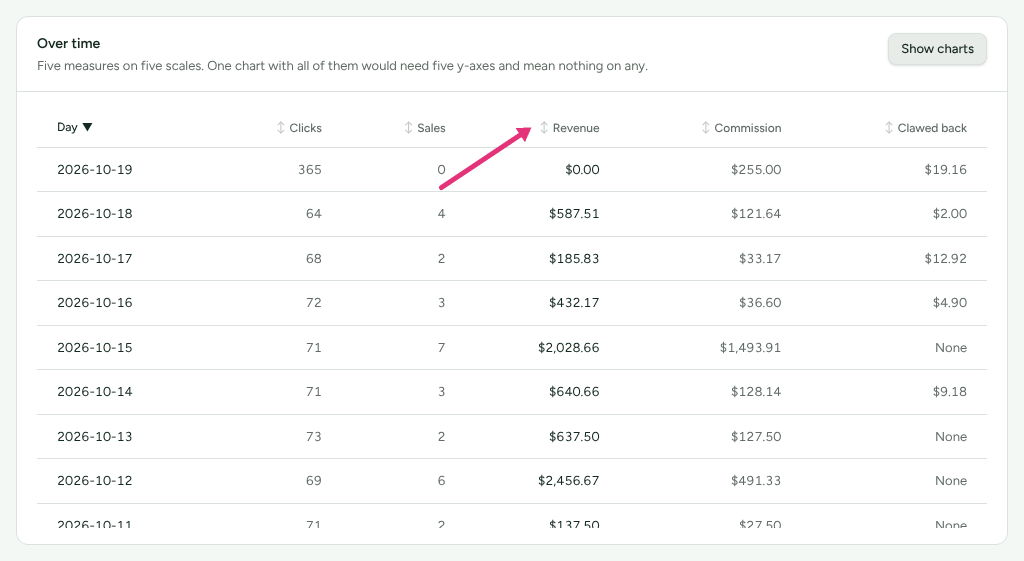1024x561 pixels.
Task: Click the Day descending sort arrow
Action: click(88, 127)
